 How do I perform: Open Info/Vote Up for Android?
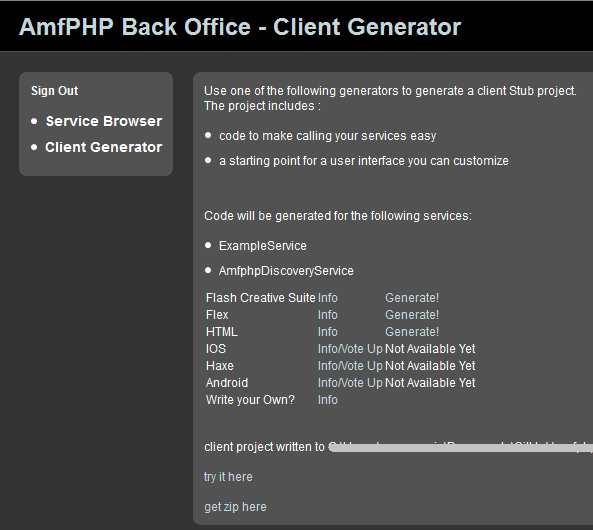[350, 383]
